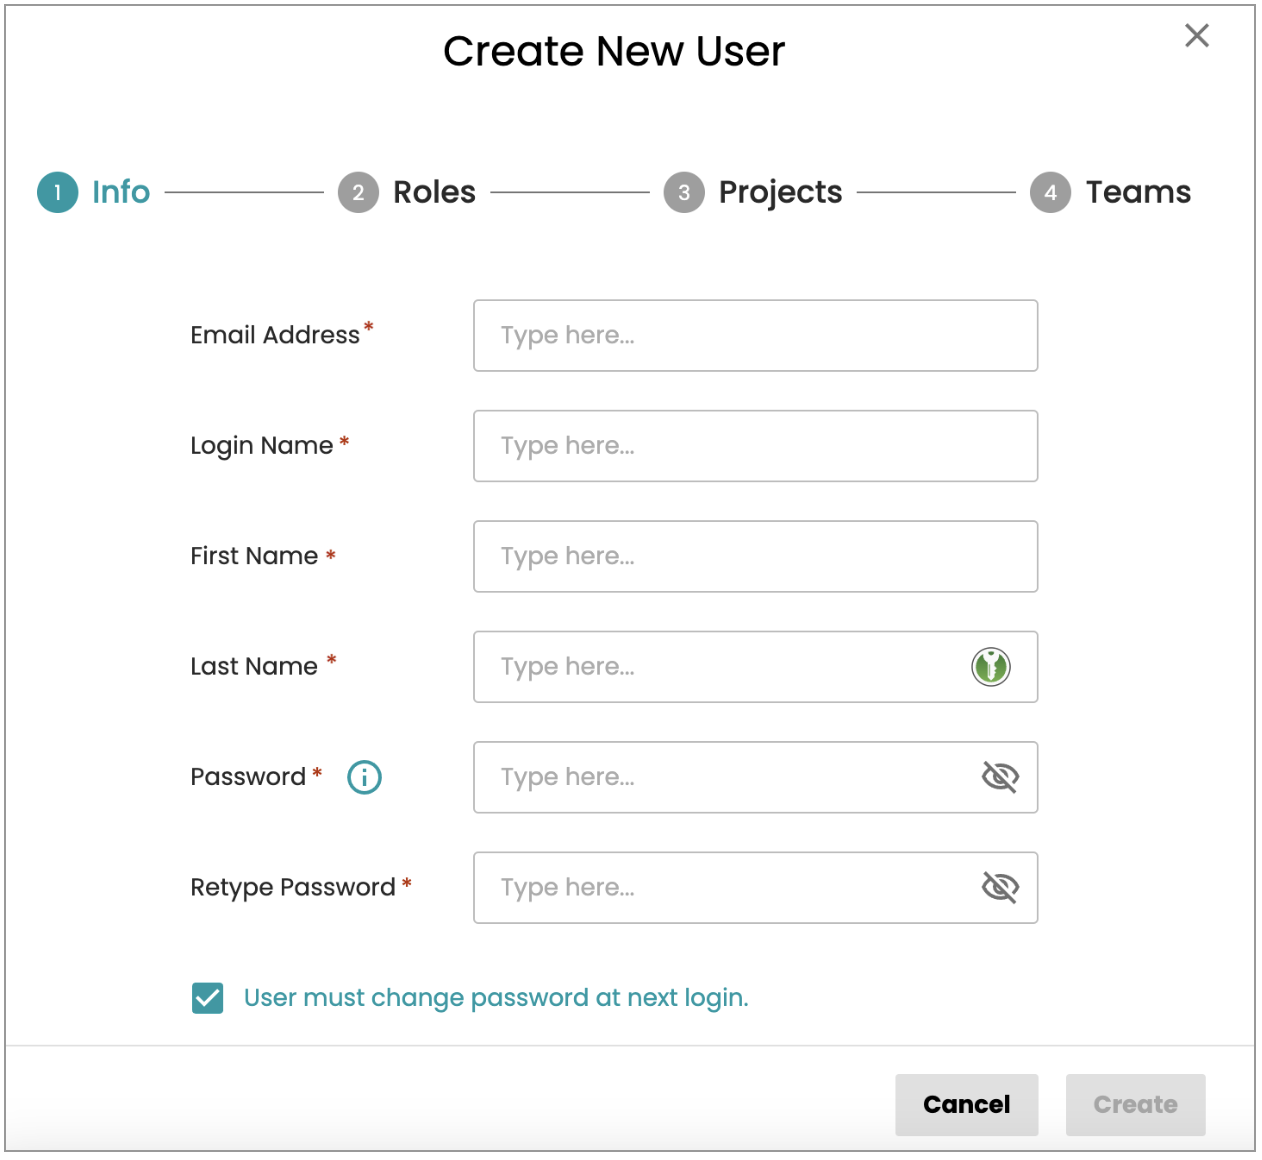Select the Info step label

121,192
